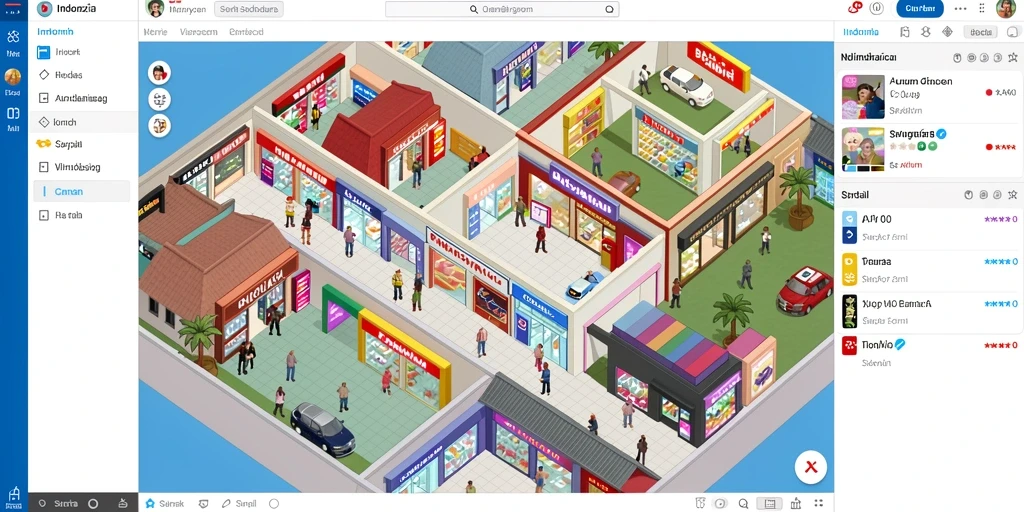Expand the Sort dropdown in top bar
Image resolution: width=1024 pixels, height=512 pixels.
click(248, 9)
